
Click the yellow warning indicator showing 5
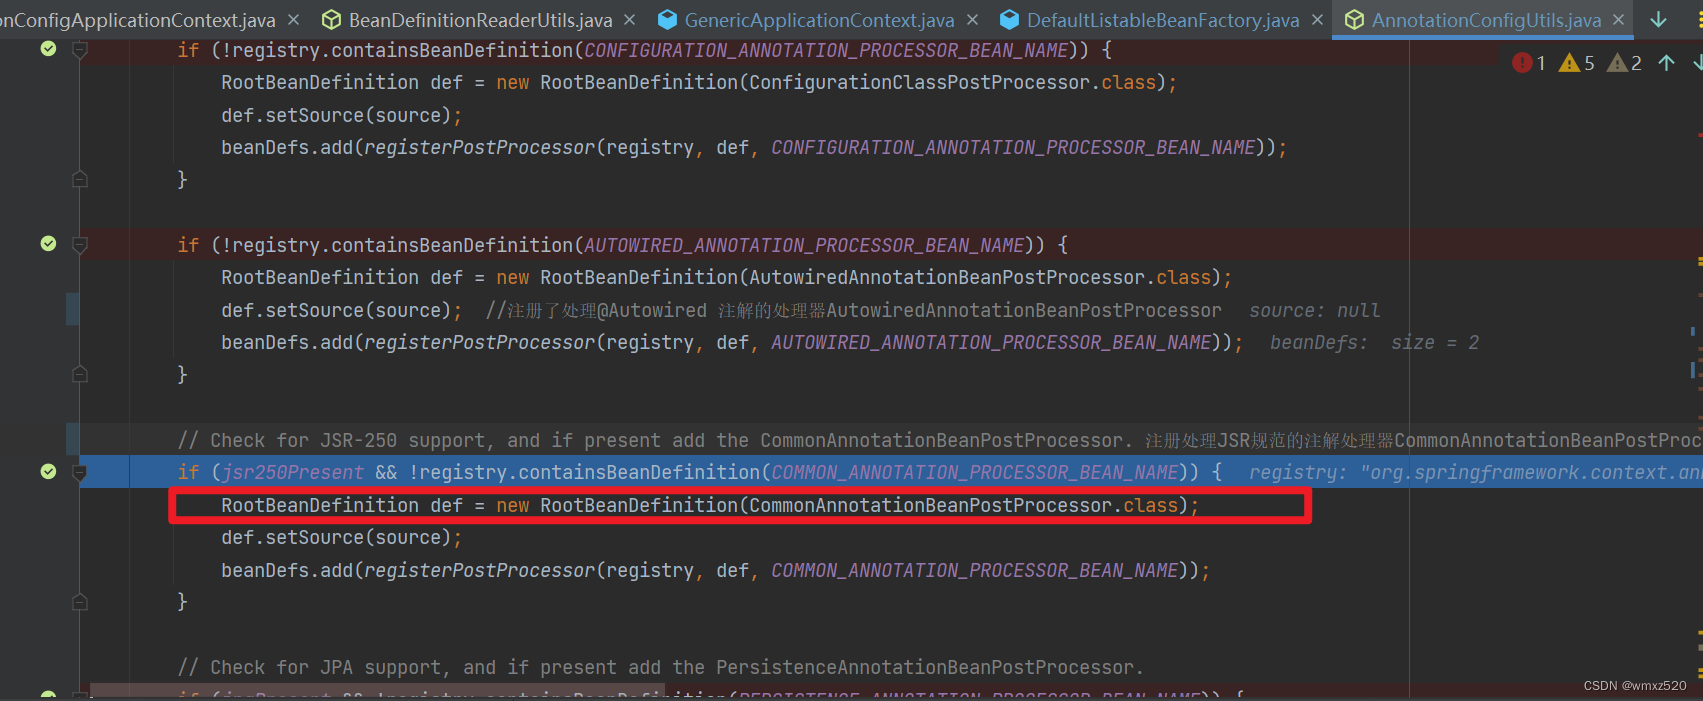1577,63
